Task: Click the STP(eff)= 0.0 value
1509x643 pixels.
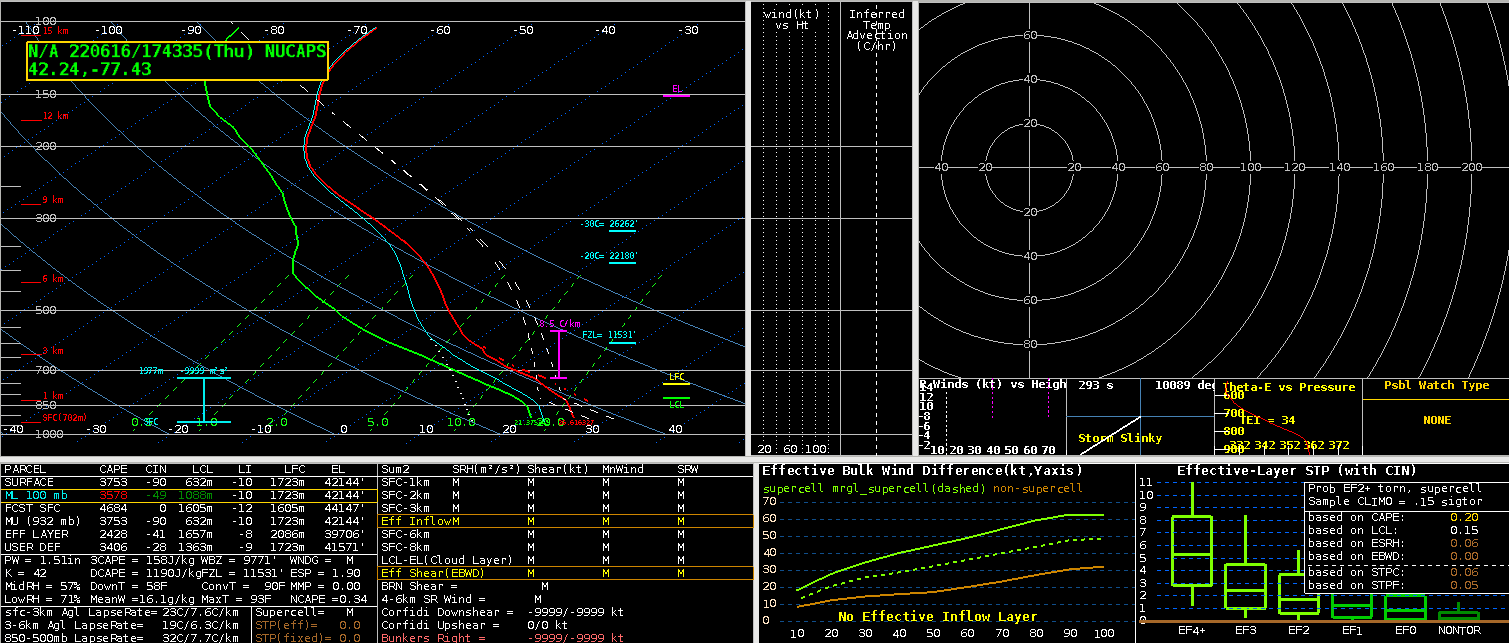Action: tap(306, 625)
